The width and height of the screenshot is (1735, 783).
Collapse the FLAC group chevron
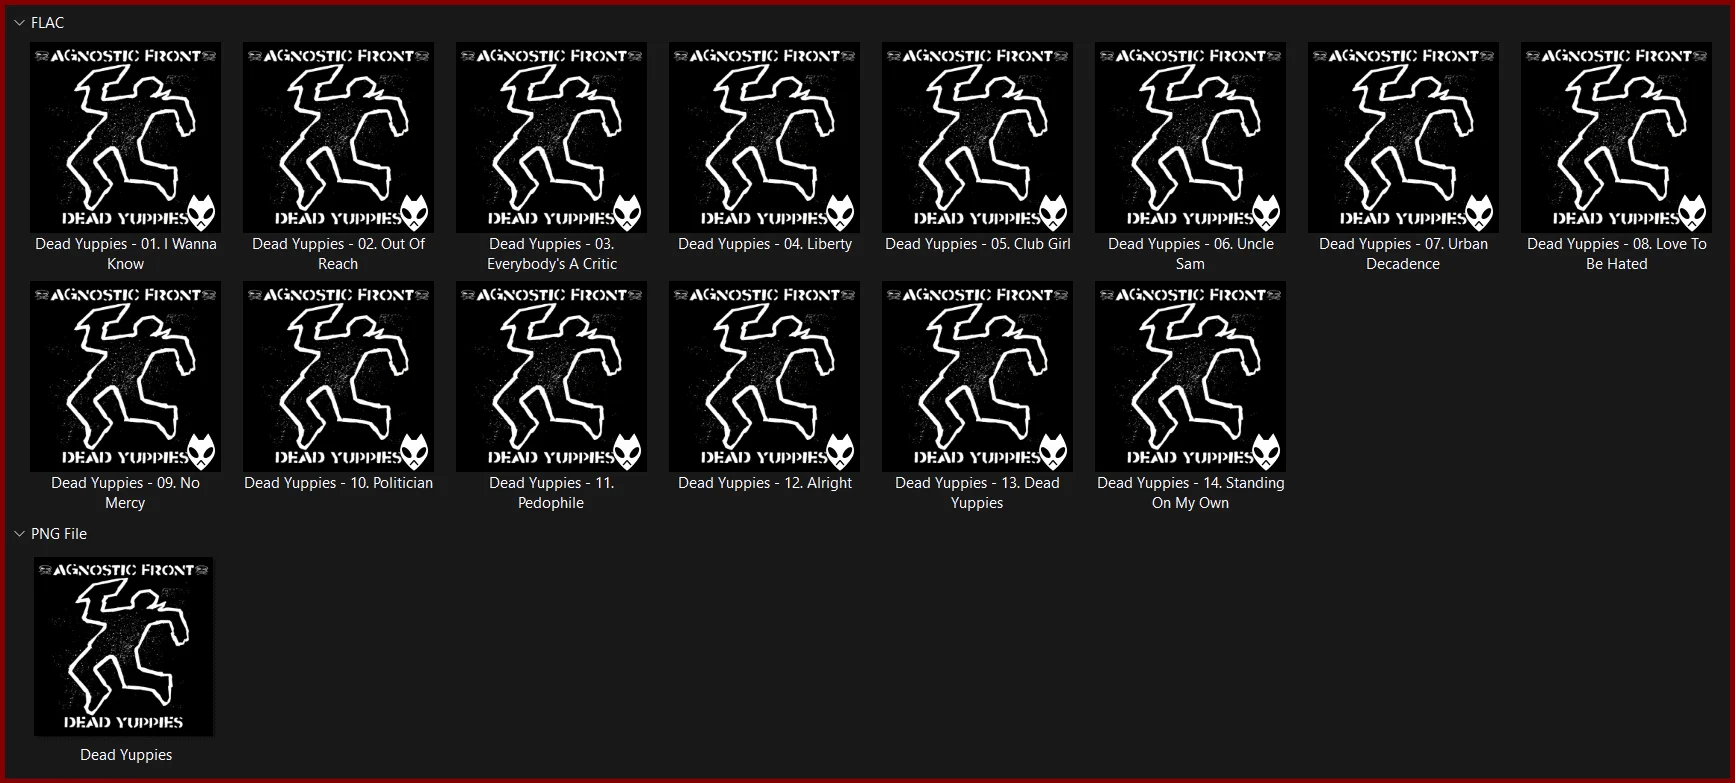[19, 23]
